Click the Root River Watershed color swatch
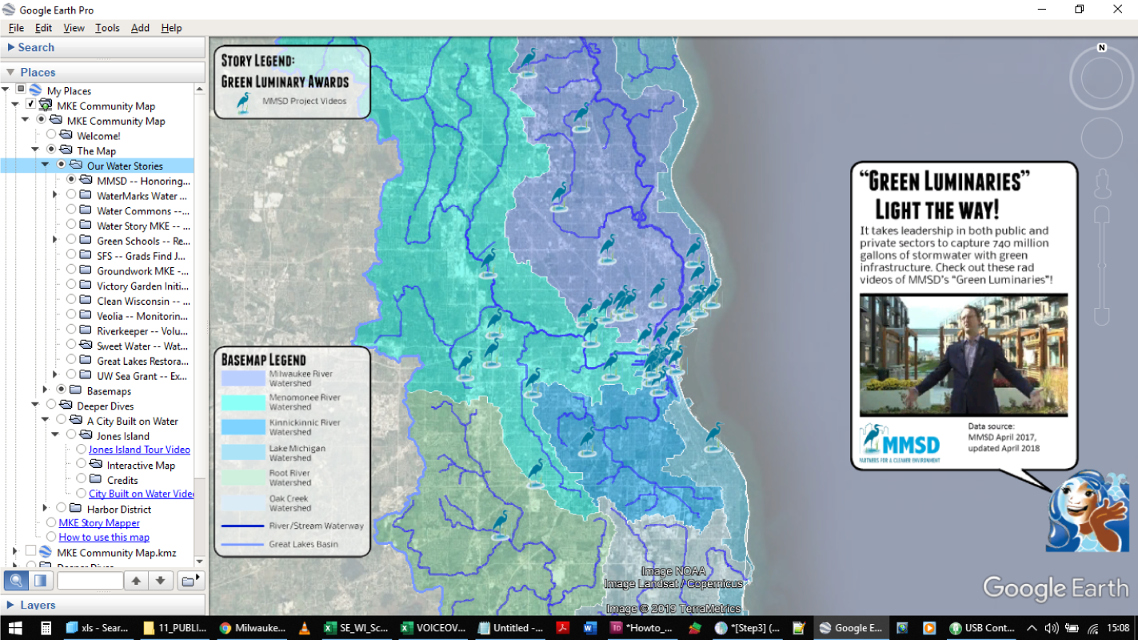This screenshot has width=1138, height=640. coord(243,477)
